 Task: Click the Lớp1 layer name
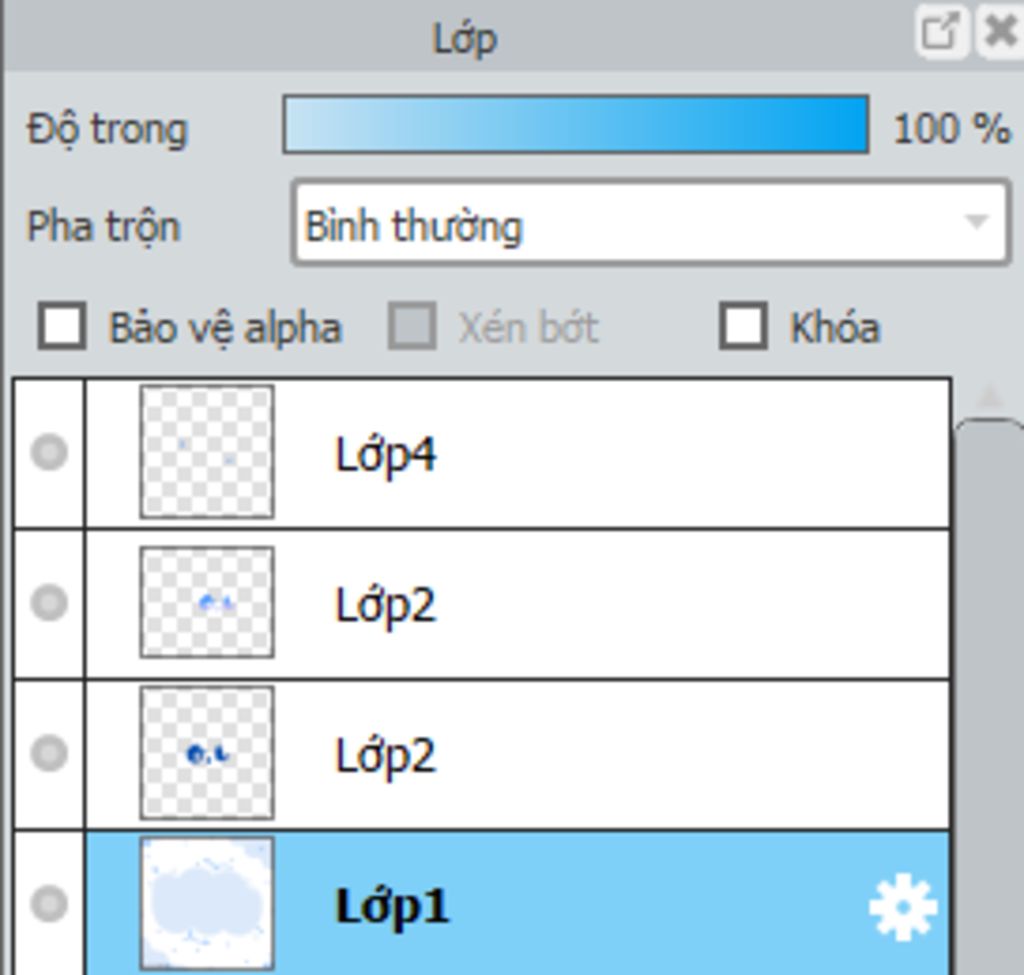pyautogui.click(x=392, y=906)
